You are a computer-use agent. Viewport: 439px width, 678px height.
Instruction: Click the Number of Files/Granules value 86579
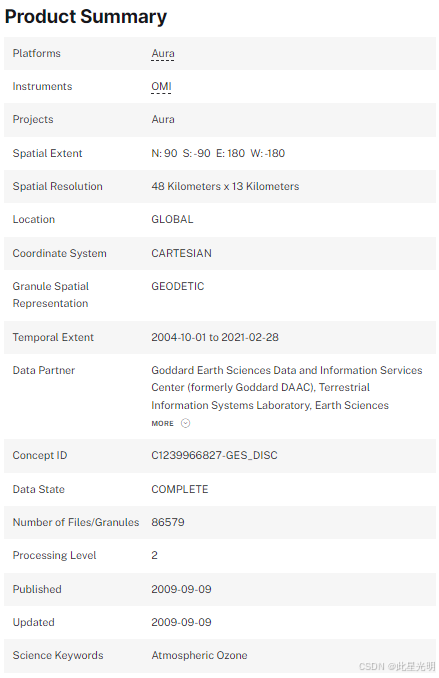168,522
